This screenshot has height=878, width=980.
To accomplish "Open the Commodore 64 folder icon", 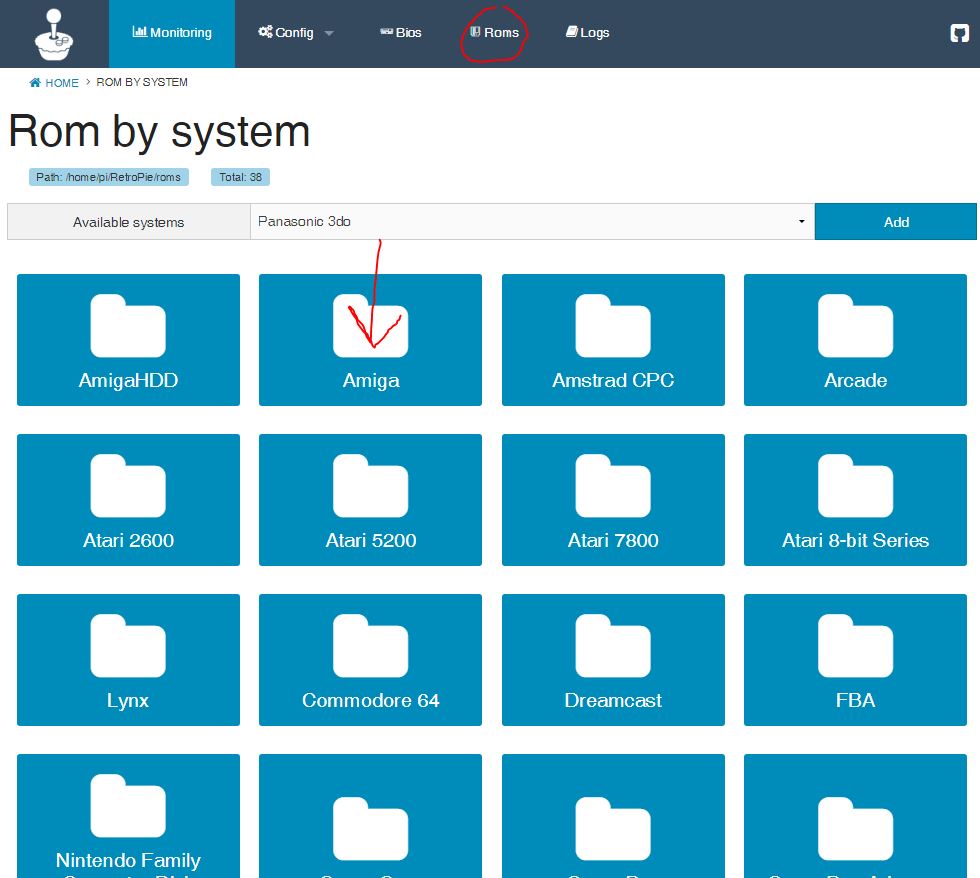I will pos(370,646).
